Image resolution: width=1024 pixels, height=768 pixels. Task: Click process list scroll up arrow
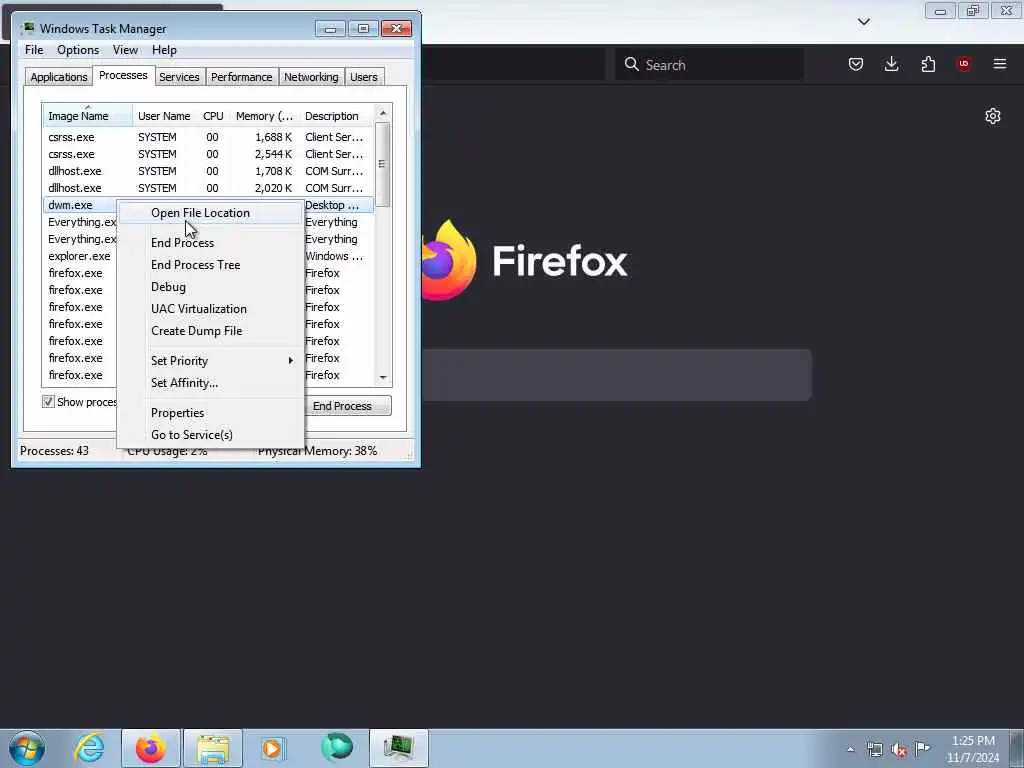coord(383,113)
